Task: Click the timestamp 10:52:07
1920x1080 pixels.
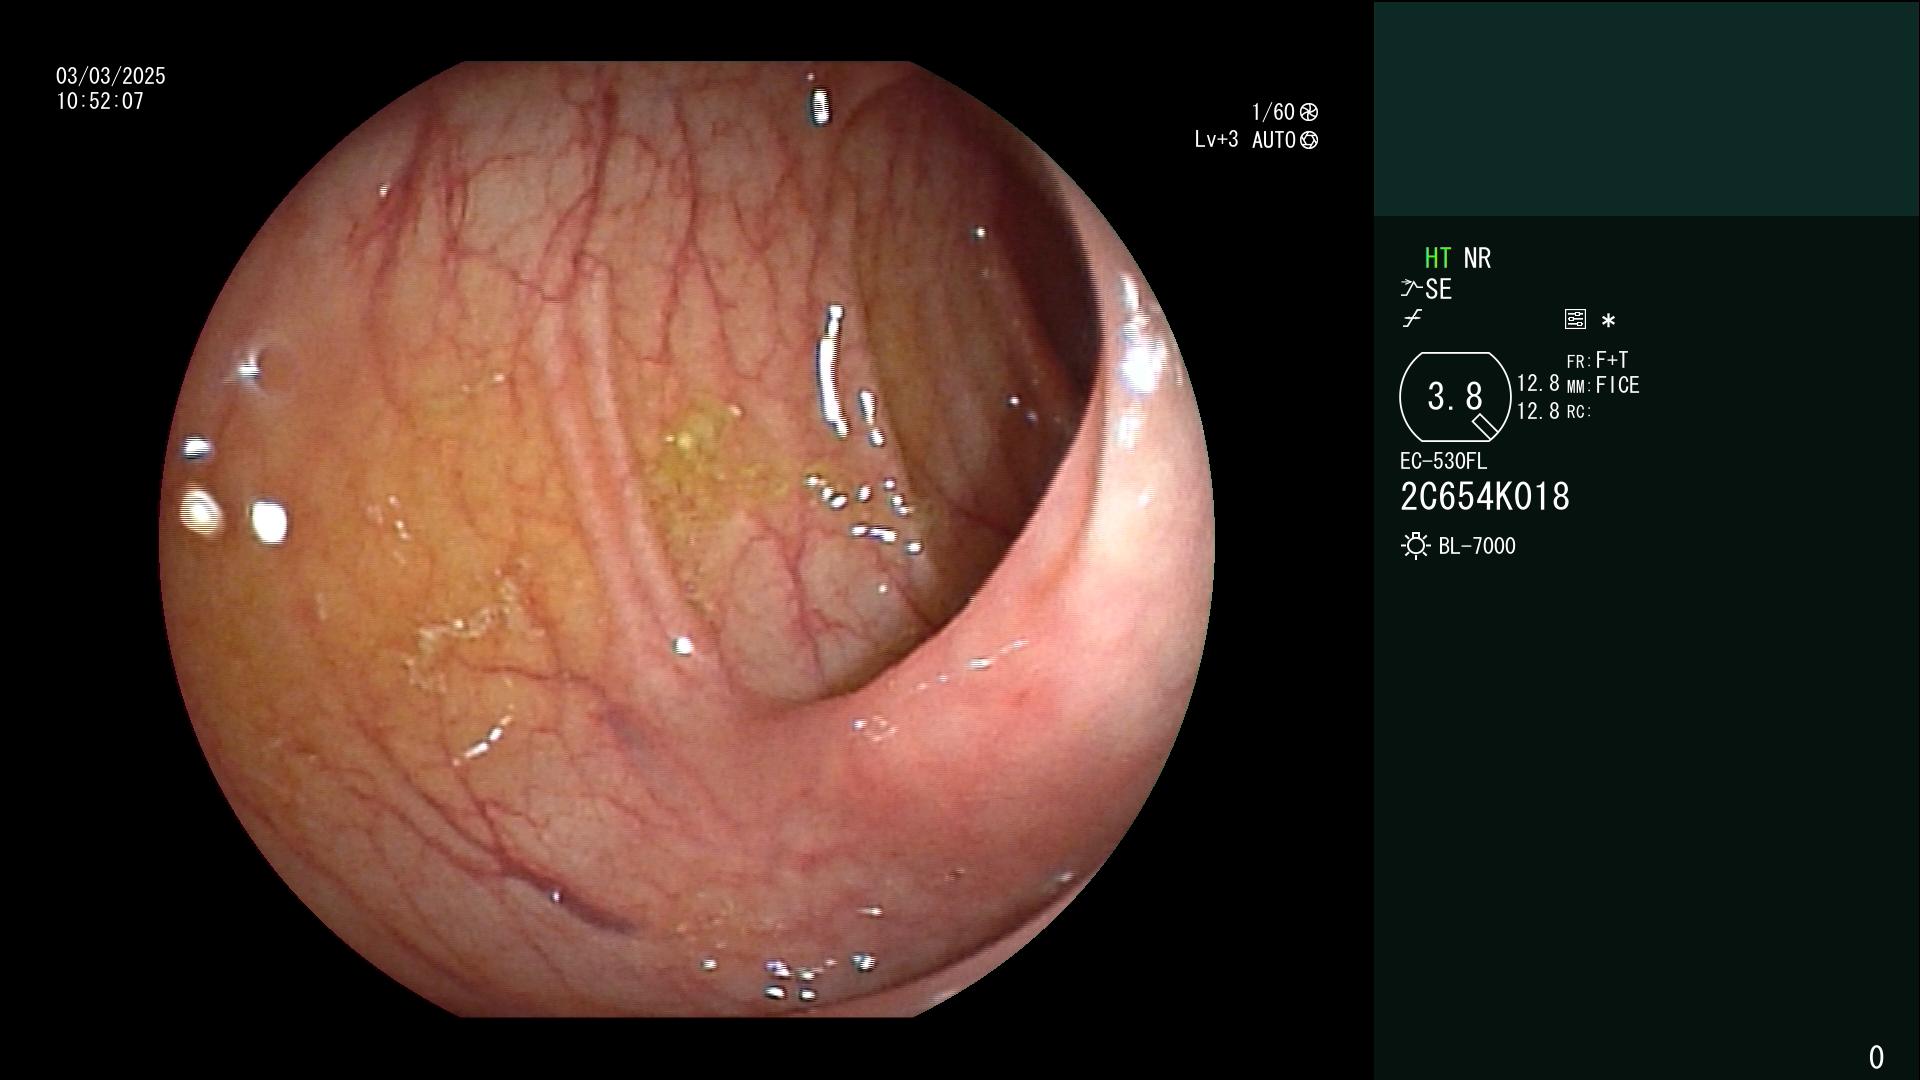Action: (100, 101)
